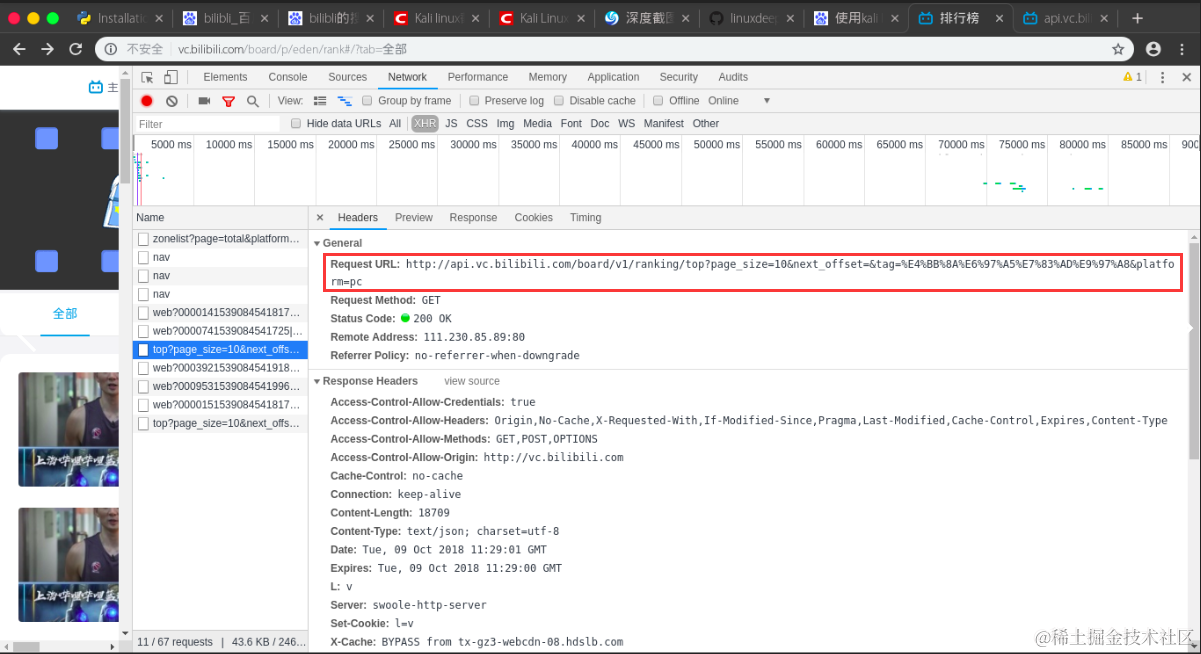The height and width of the screenshot is (654, 1201).
Task: Open the Application panel tab
Action: [x=613, y=77]
